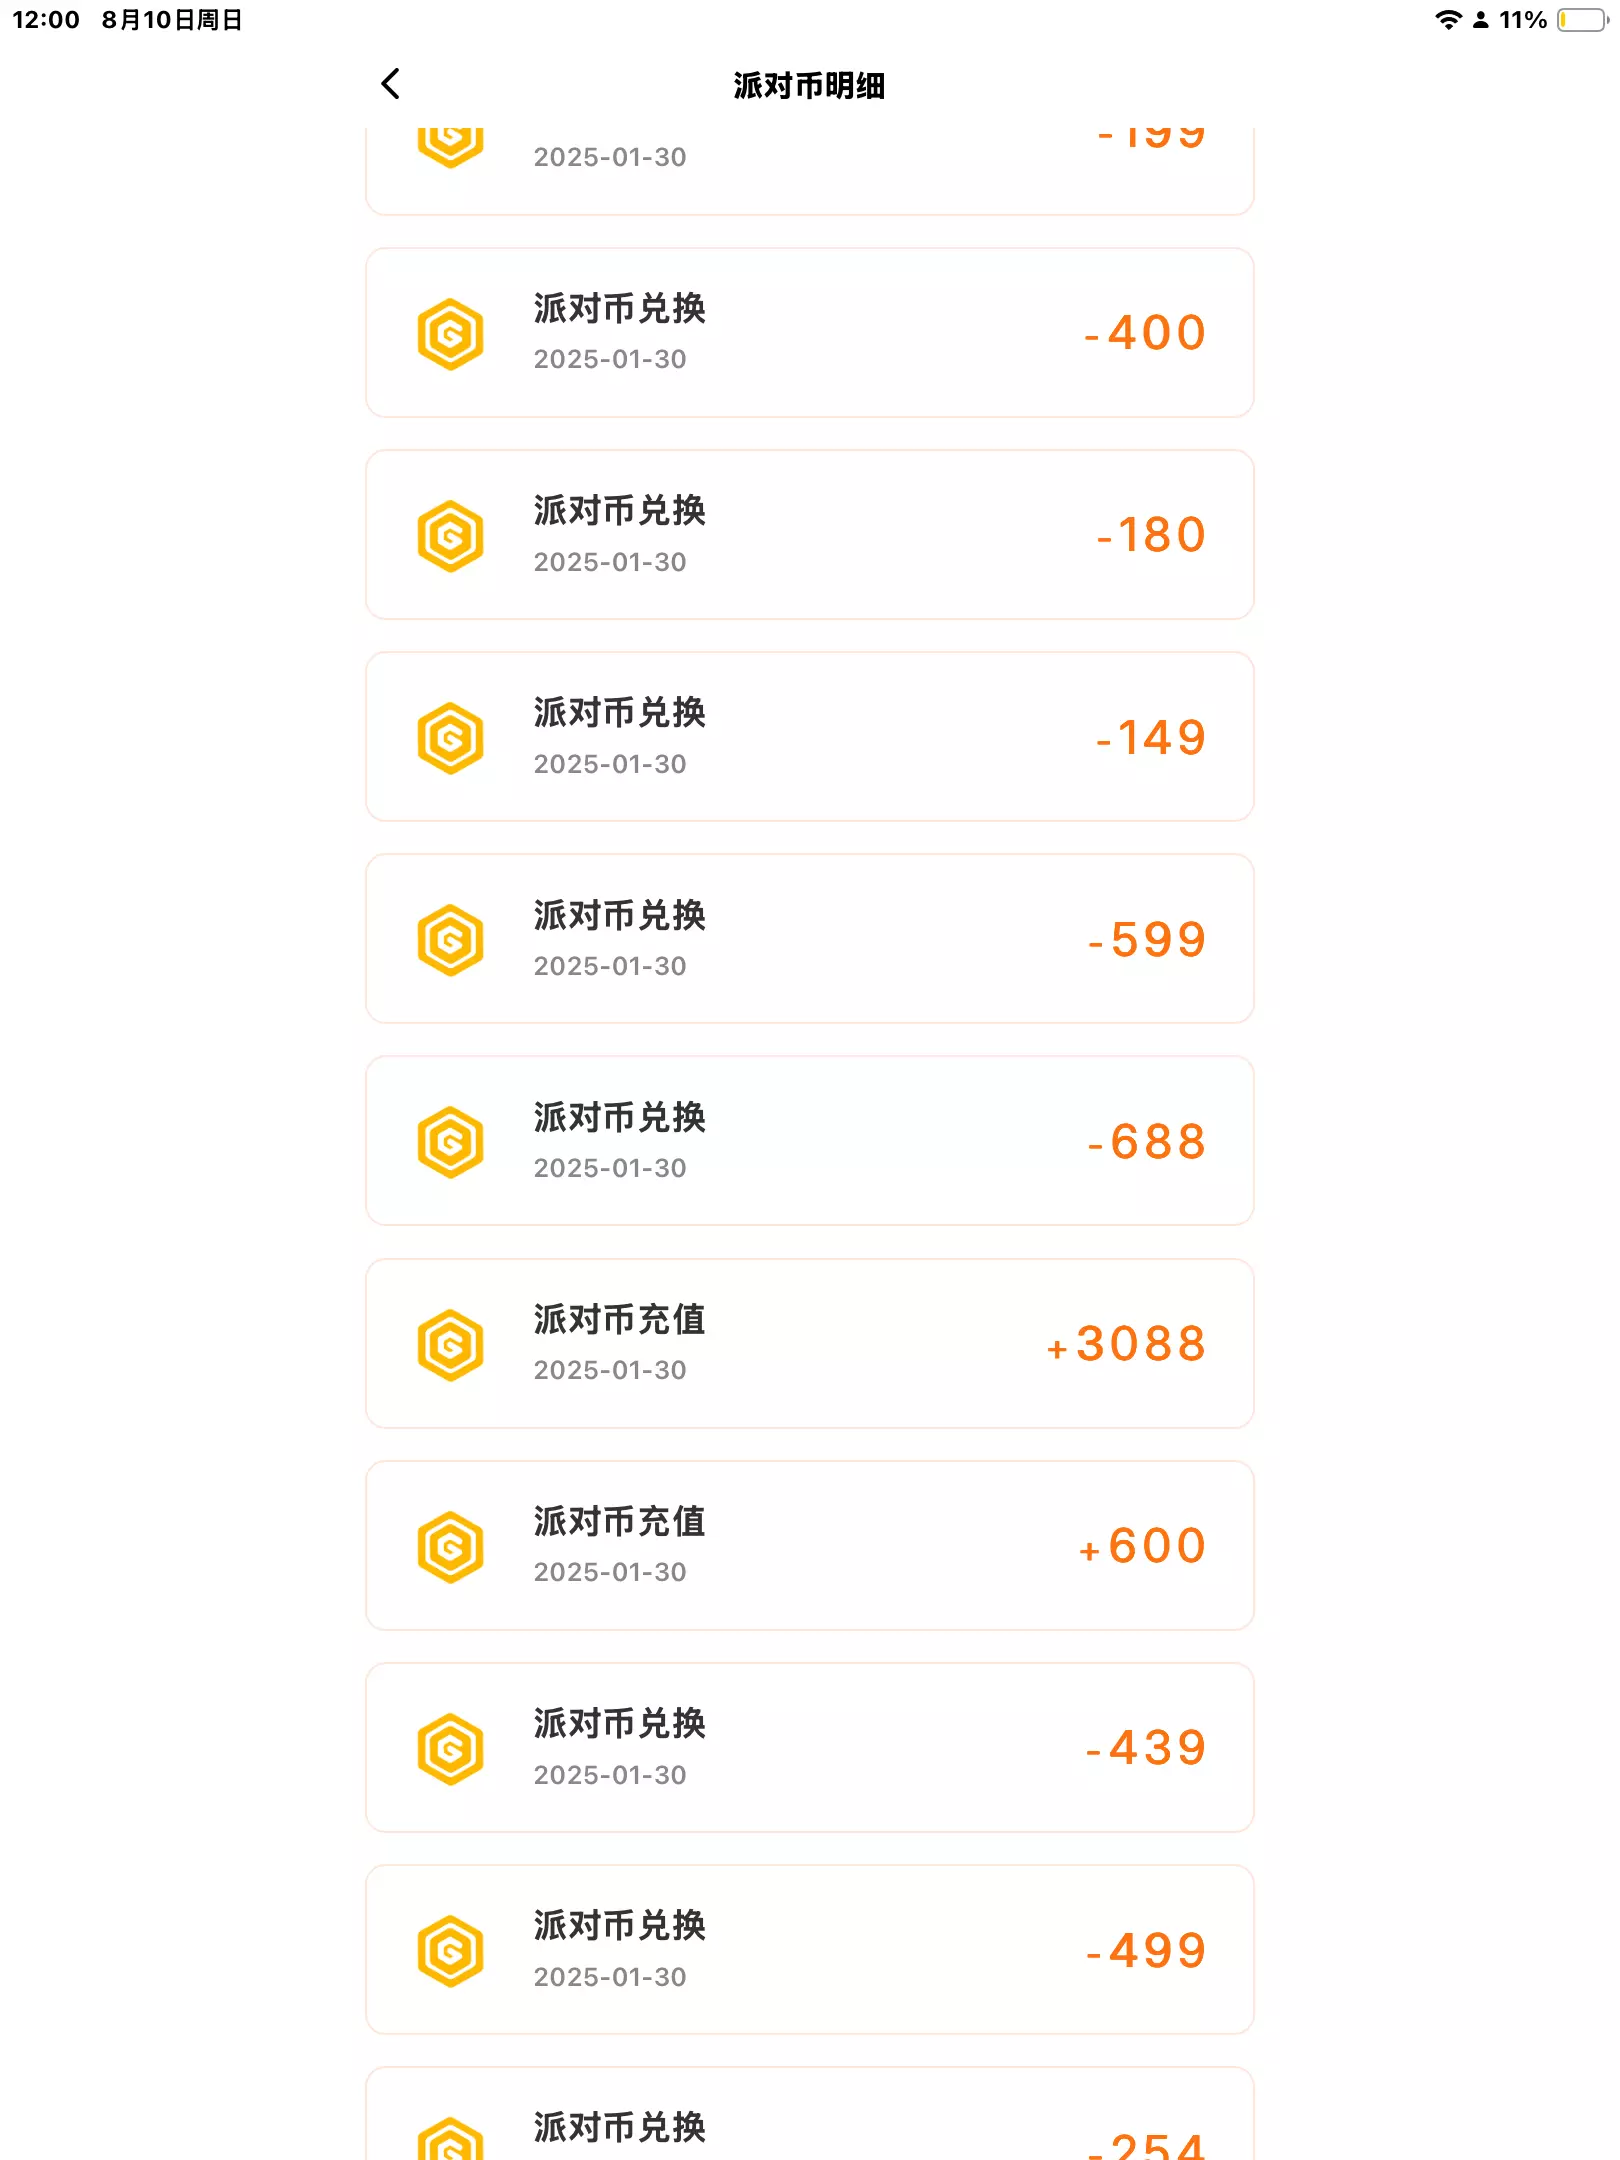
Task: Click the coin icon beside the -688 entry
Action: point(450,1142)
